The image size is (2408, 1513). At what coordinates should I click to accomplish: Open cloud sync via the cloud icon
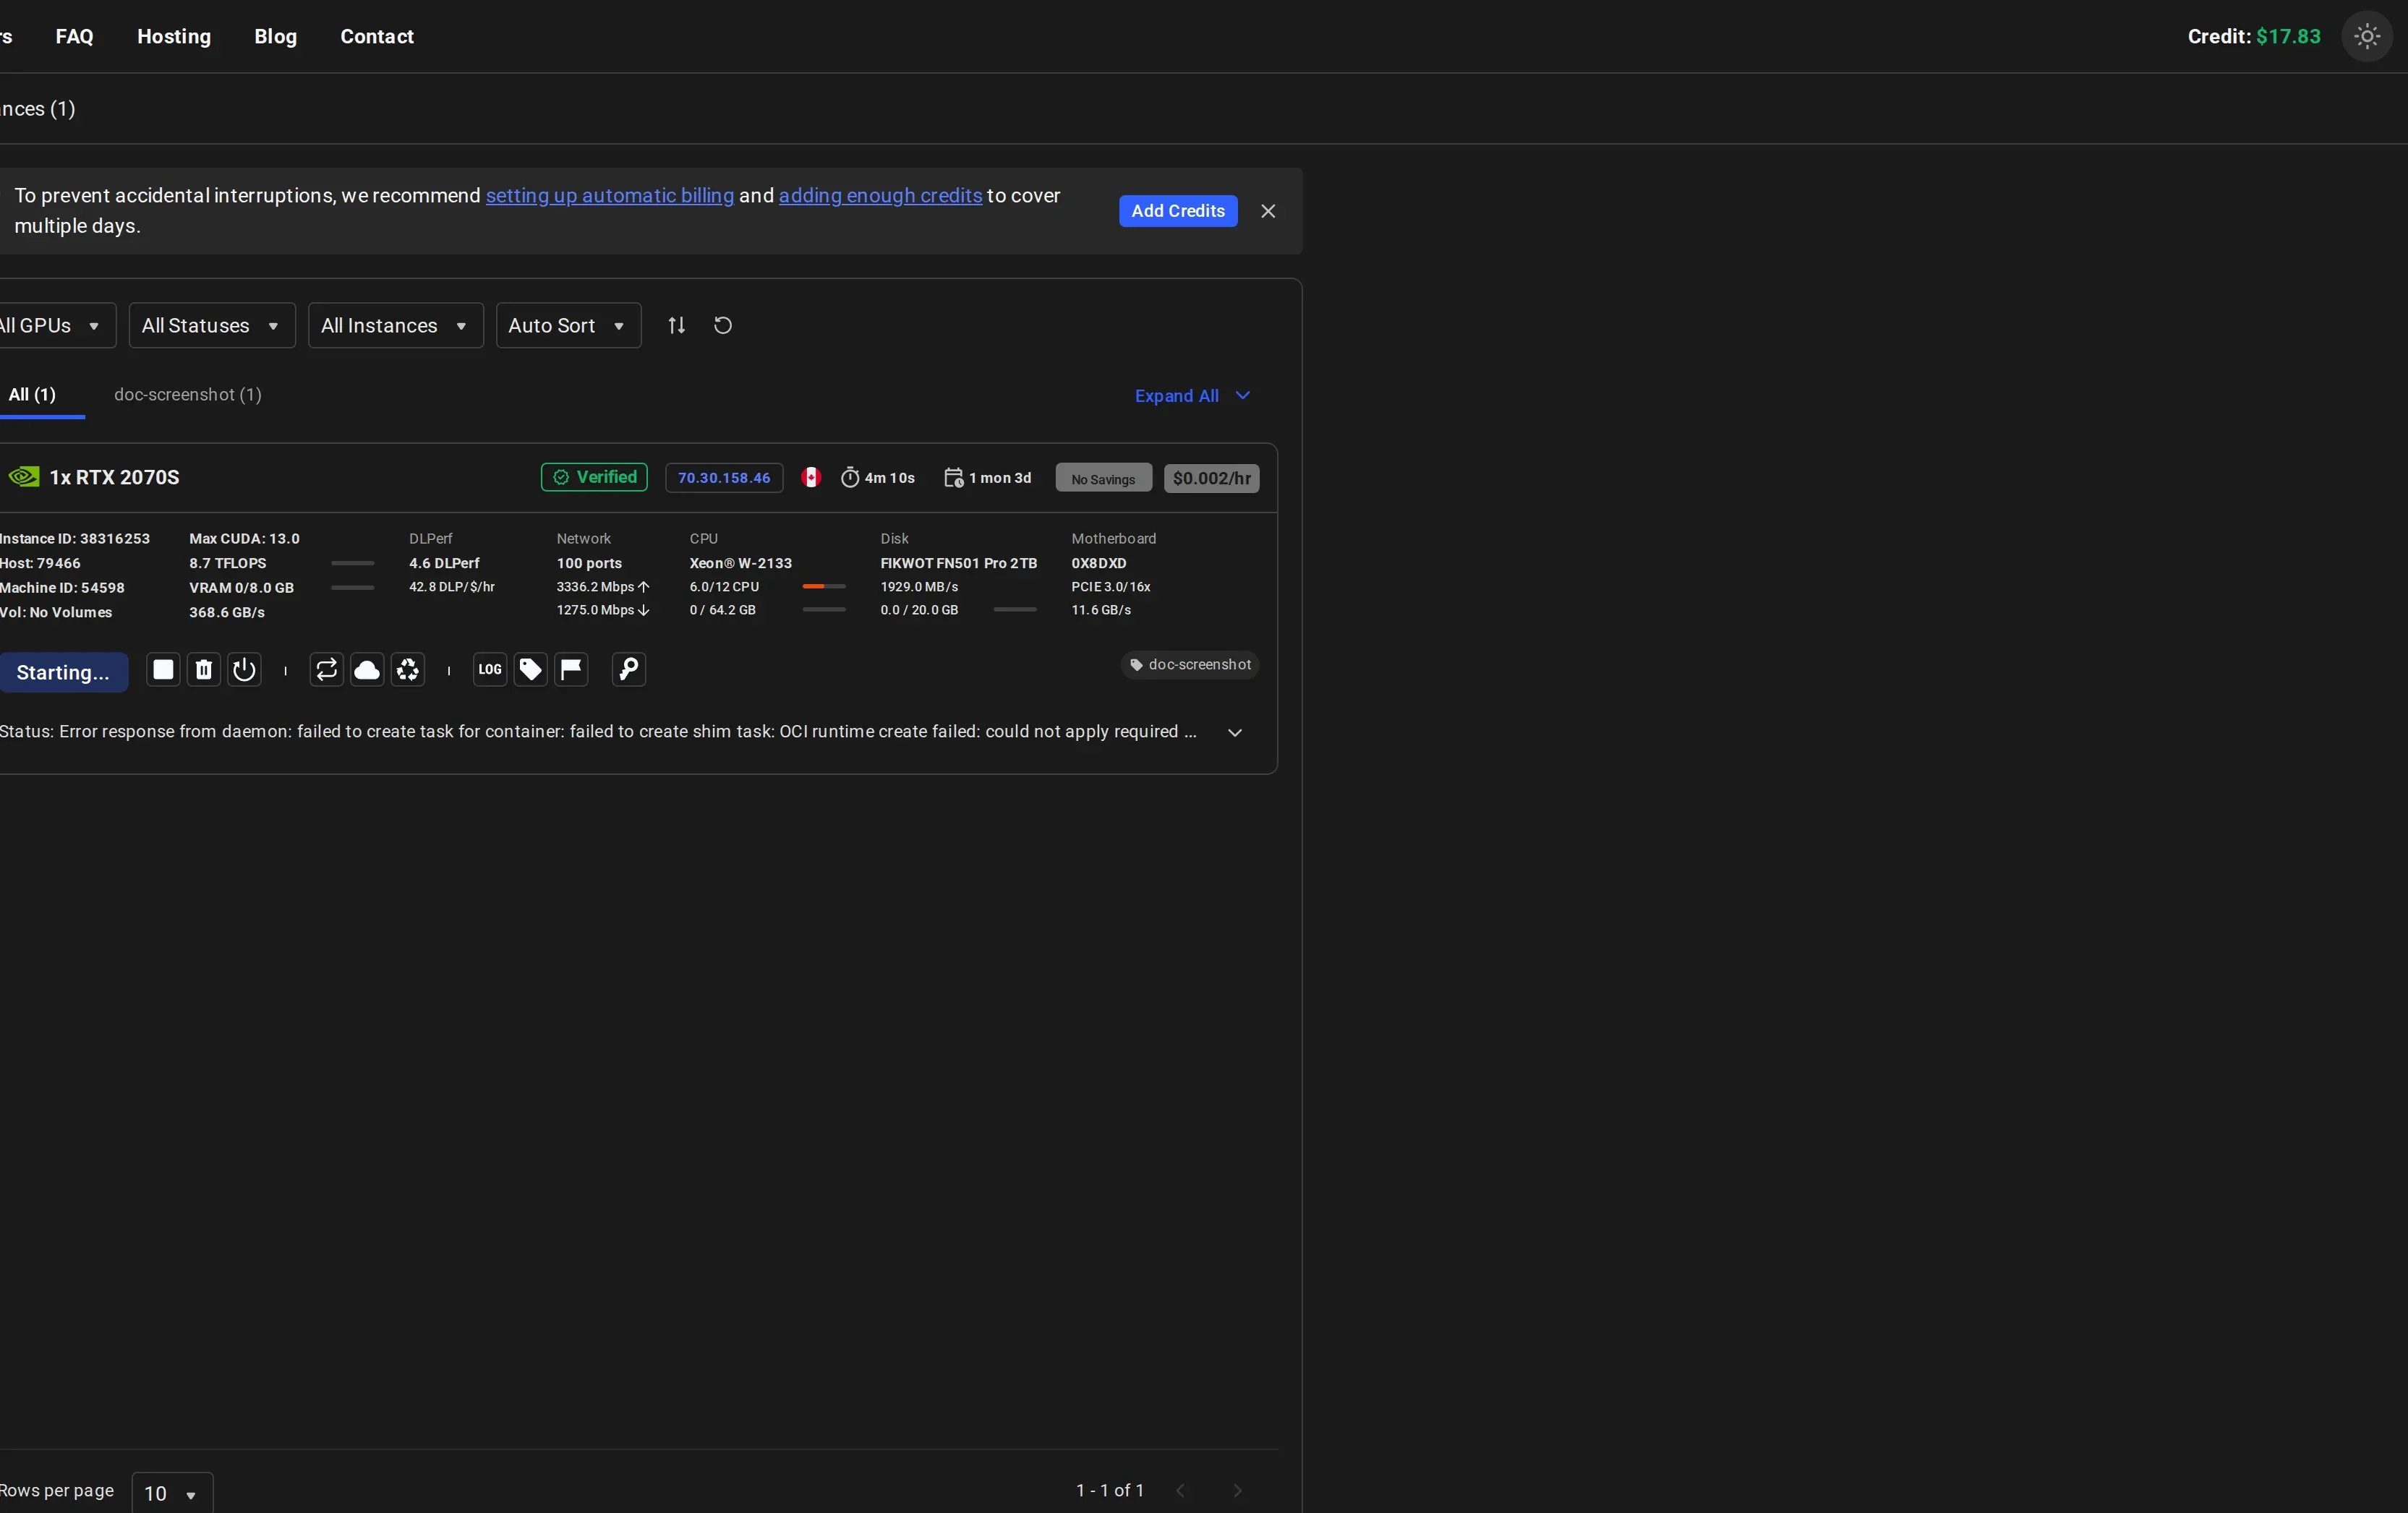coord(367,669)
